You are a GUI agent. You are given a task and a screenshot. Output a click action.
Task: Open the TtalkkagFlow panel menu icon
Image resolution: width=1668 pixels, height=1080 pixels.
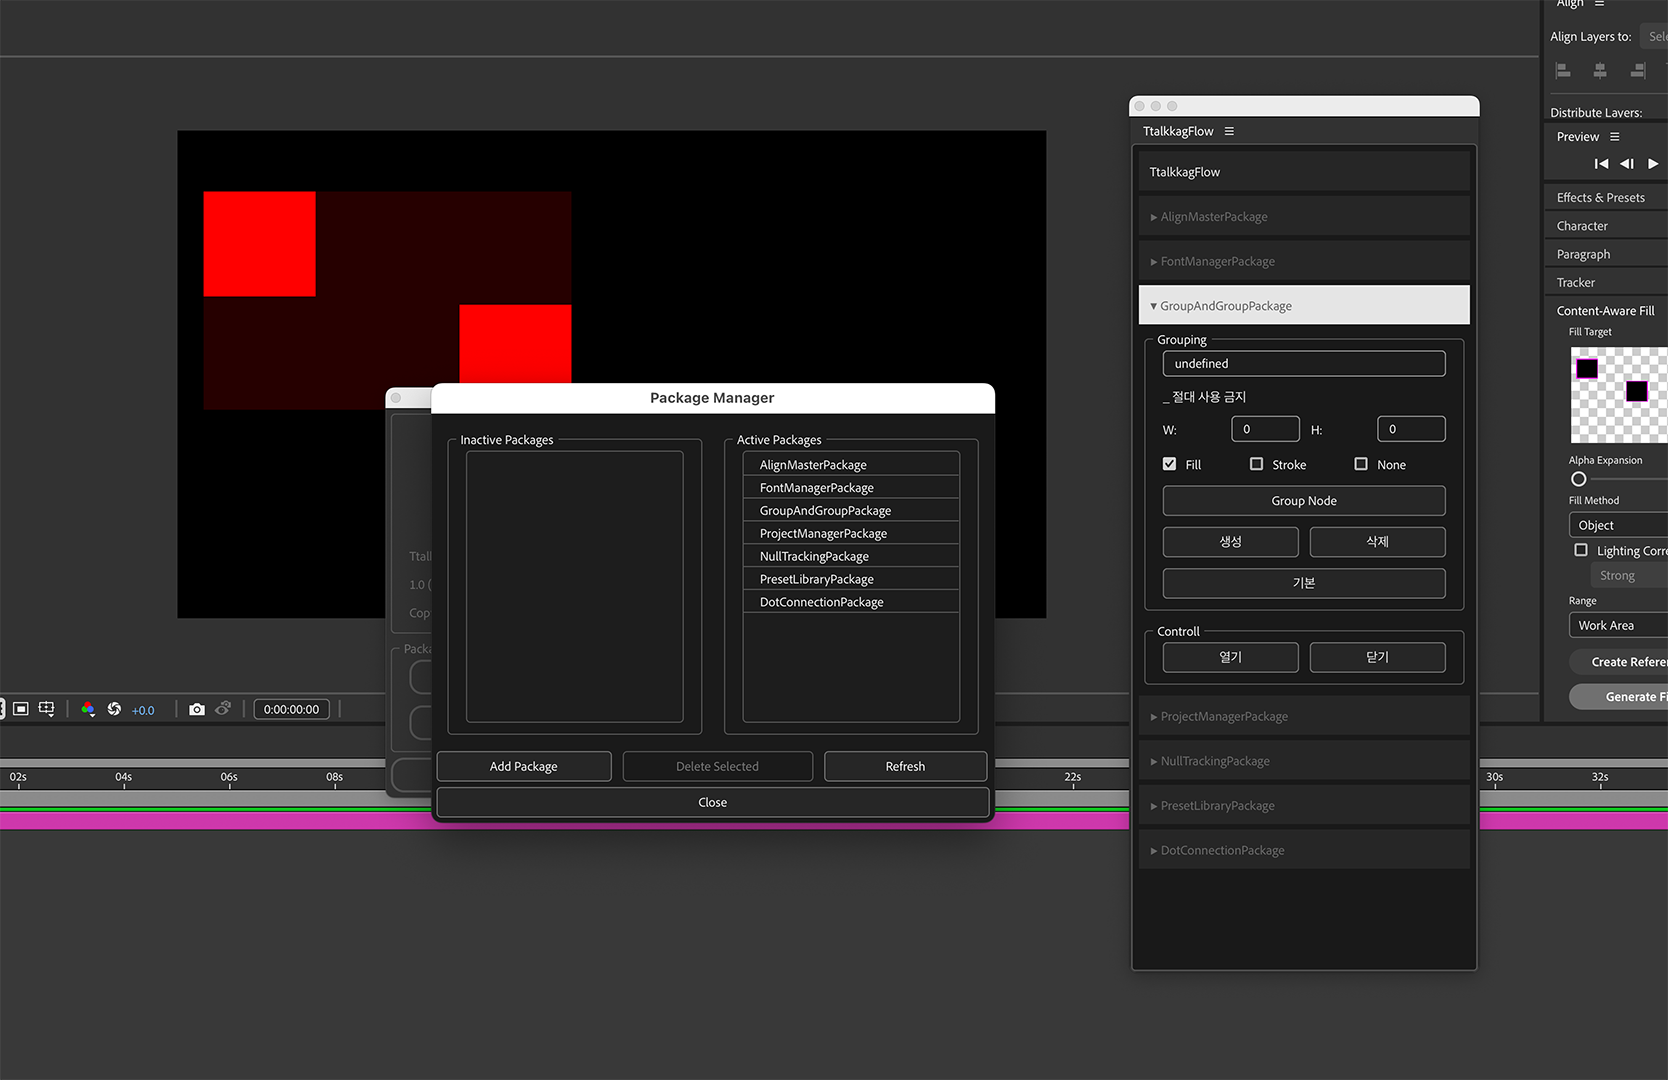(1229, 131)
